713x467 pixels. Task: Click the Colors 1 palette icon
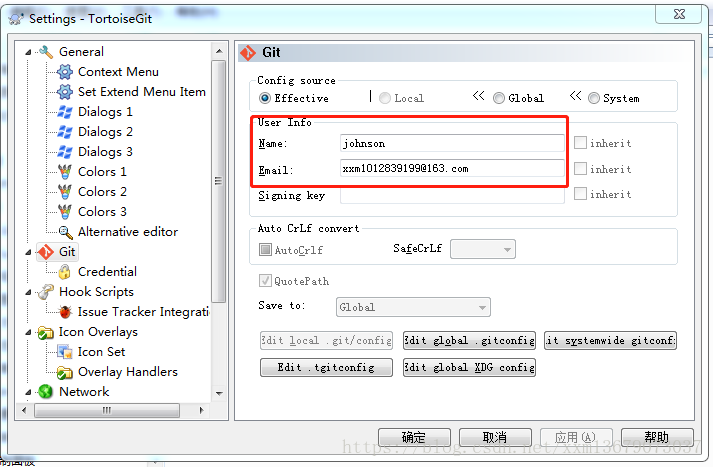tap(65, 172)
